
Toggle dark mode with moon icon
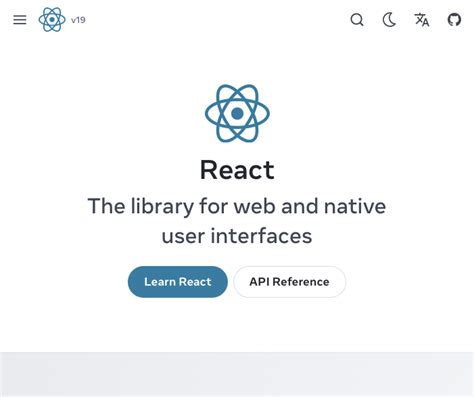tap(389, 20)
